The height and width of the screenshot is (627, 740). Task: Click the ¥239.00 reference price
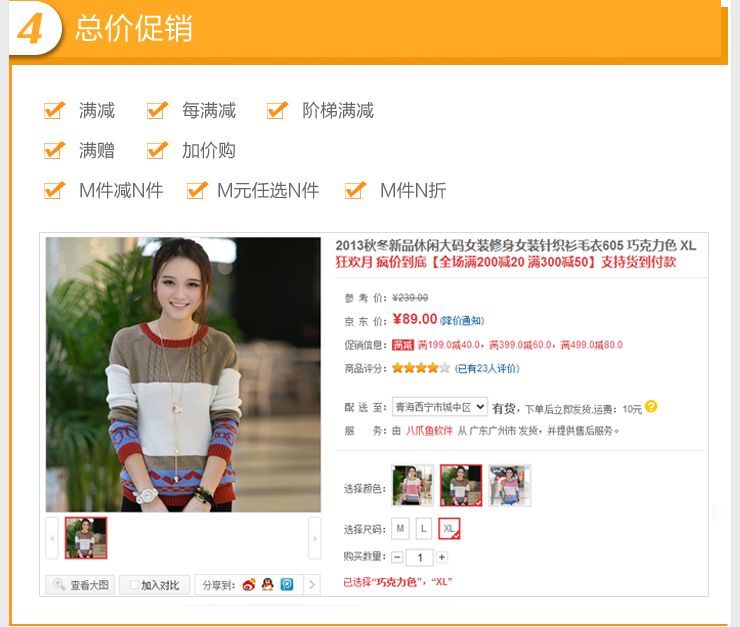410,298
